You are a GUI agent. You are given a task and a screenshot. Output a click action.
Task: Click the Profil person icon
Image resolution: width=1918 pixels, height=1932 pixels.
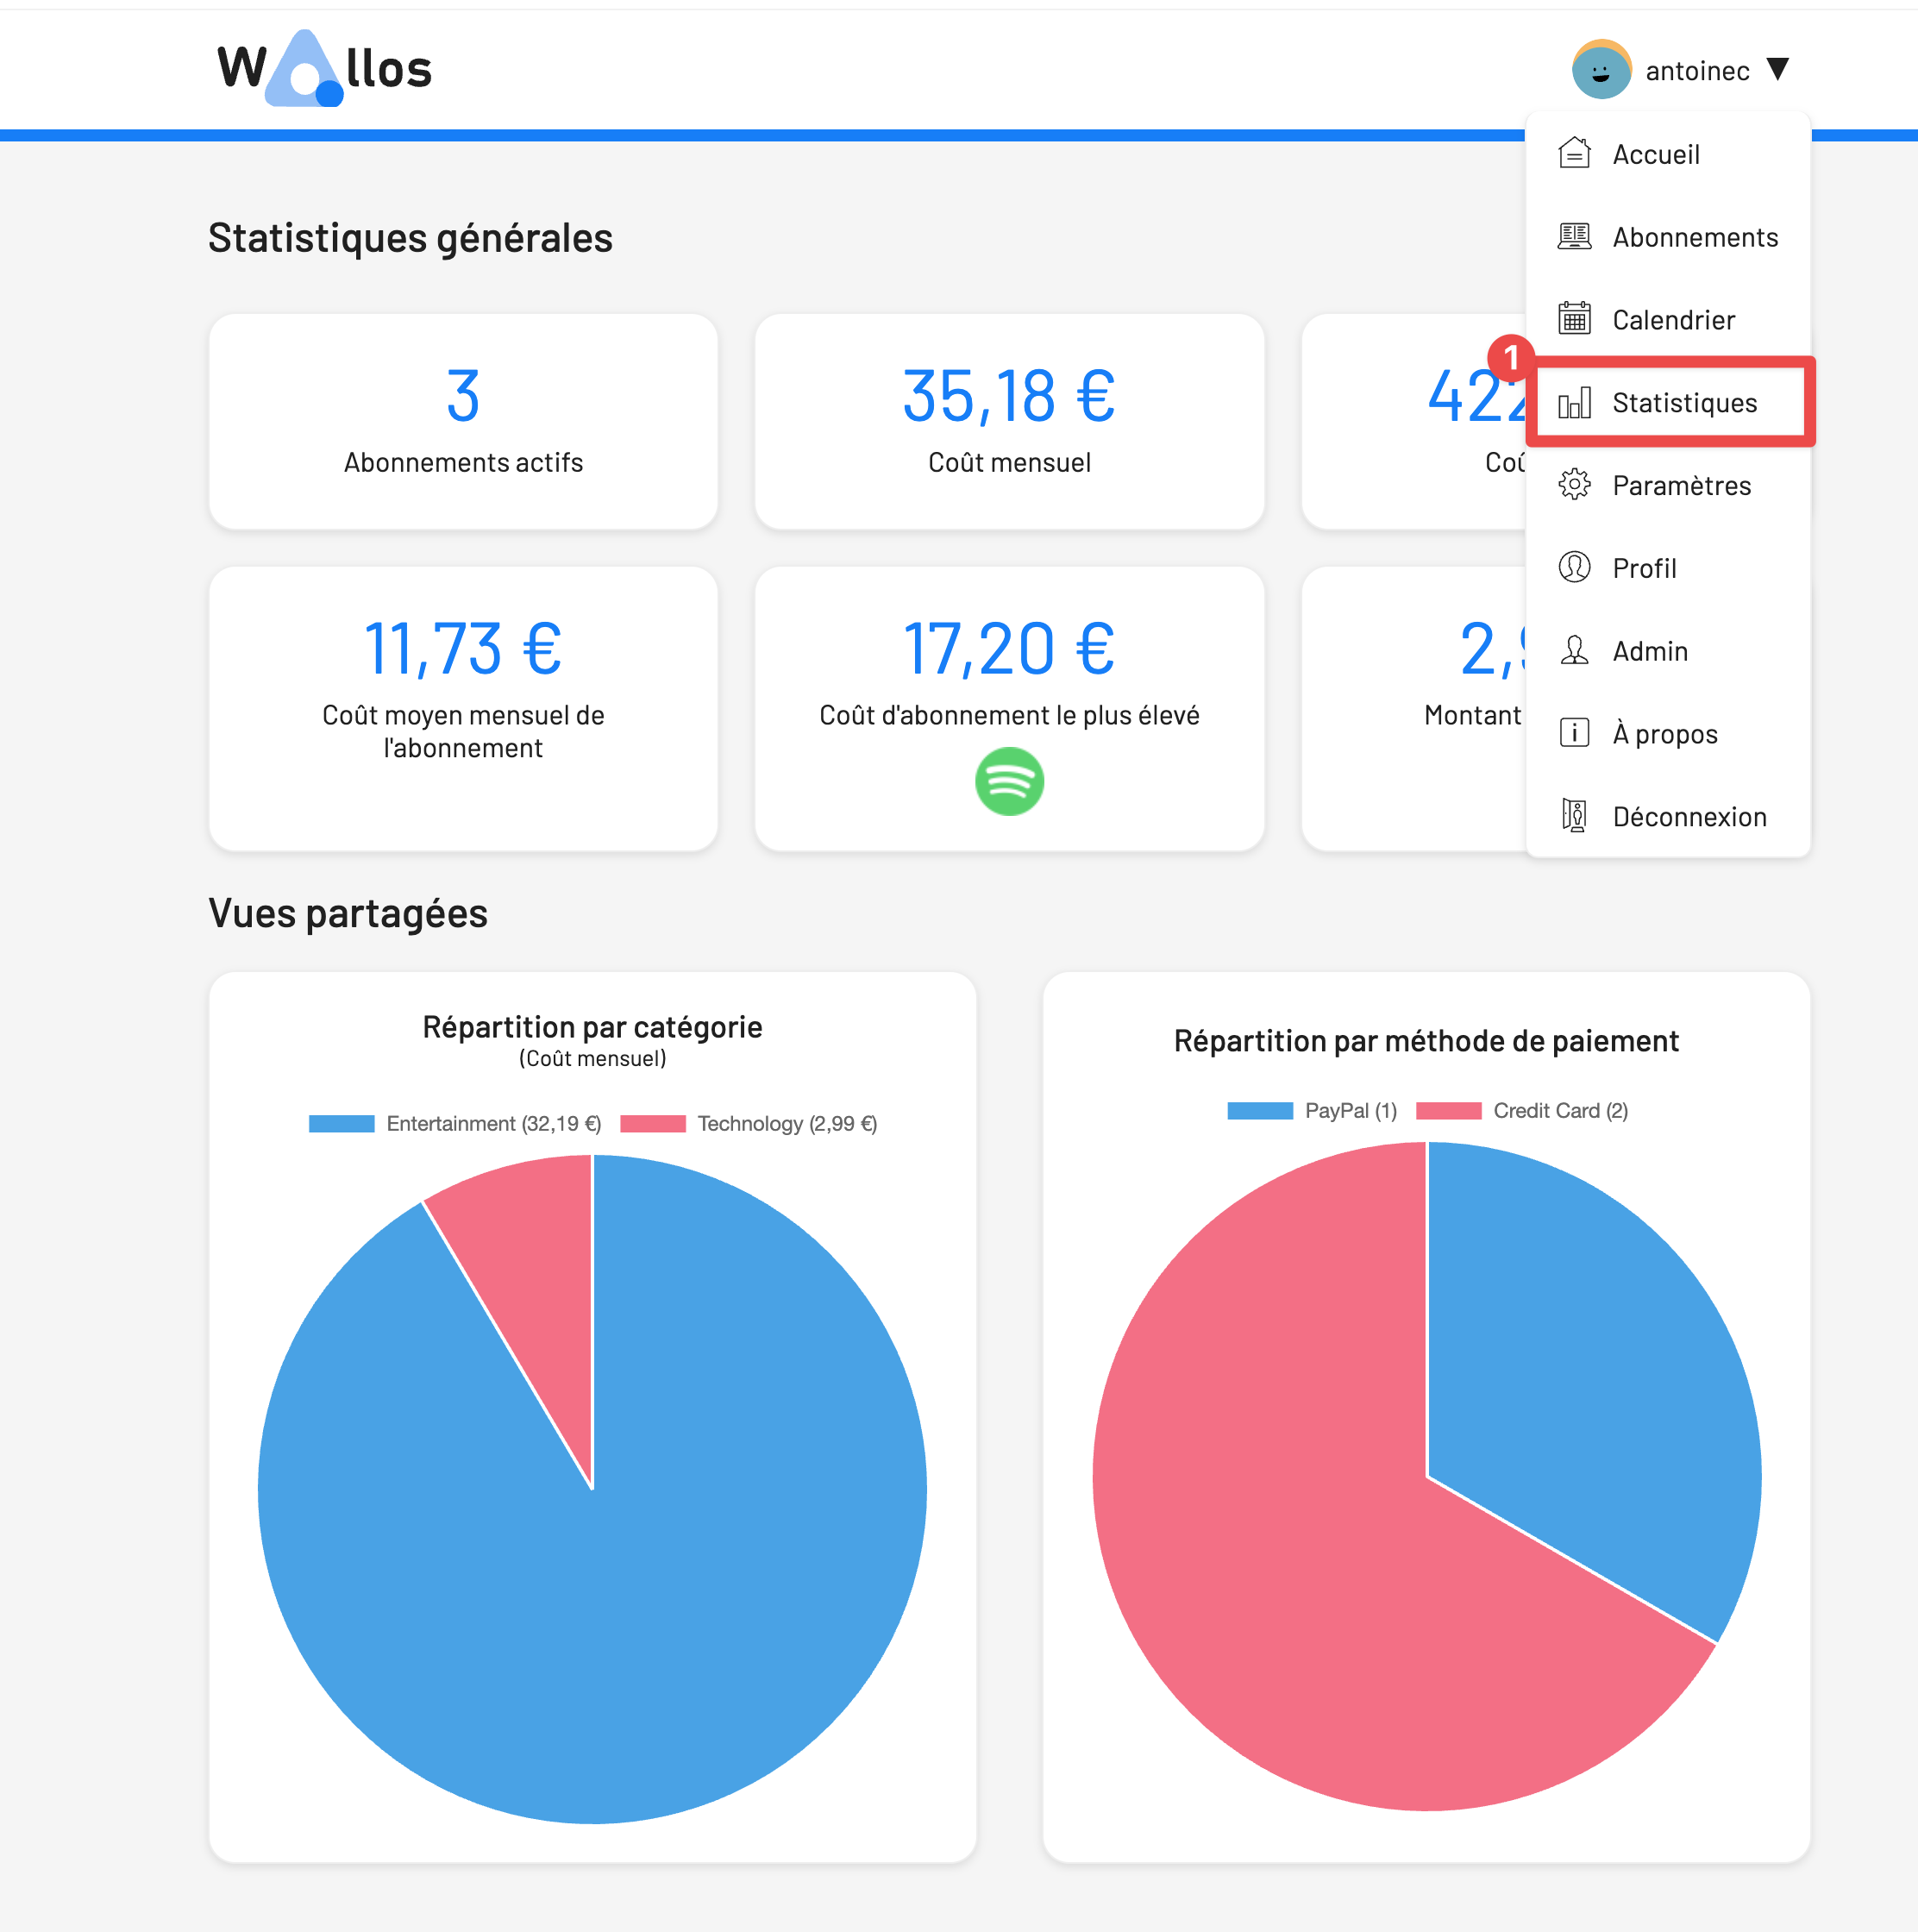pos(1574,568)
